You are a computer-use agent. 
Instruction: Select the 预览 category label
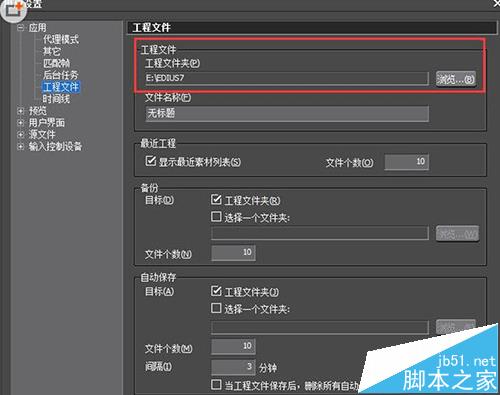pyautogui.click(x=37, y=111)
